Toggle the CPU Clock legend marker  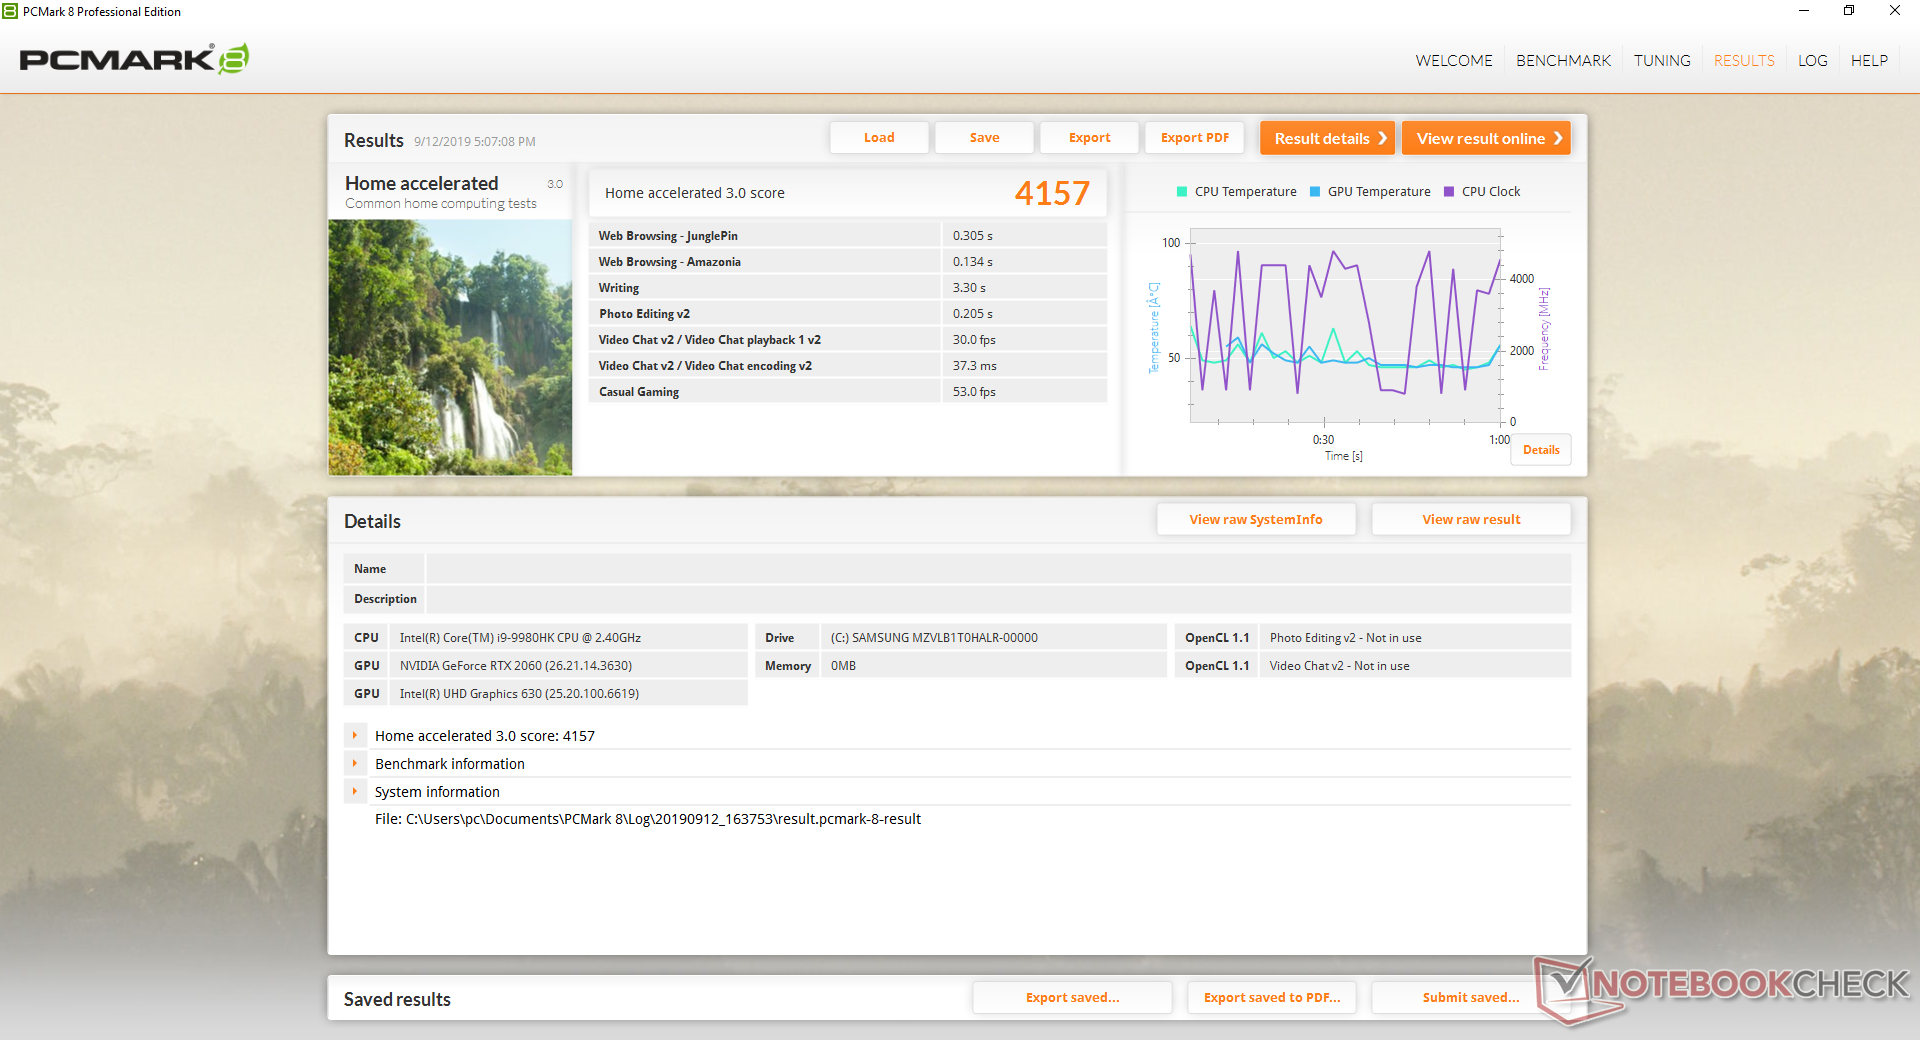click(1449, 191)
